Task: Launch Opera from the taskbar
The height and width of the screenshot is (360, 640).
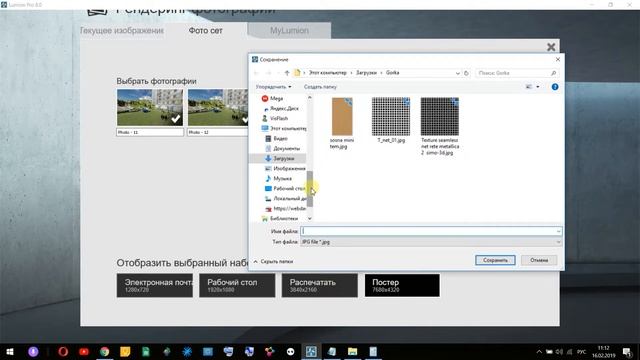Action: coord(63,351)
